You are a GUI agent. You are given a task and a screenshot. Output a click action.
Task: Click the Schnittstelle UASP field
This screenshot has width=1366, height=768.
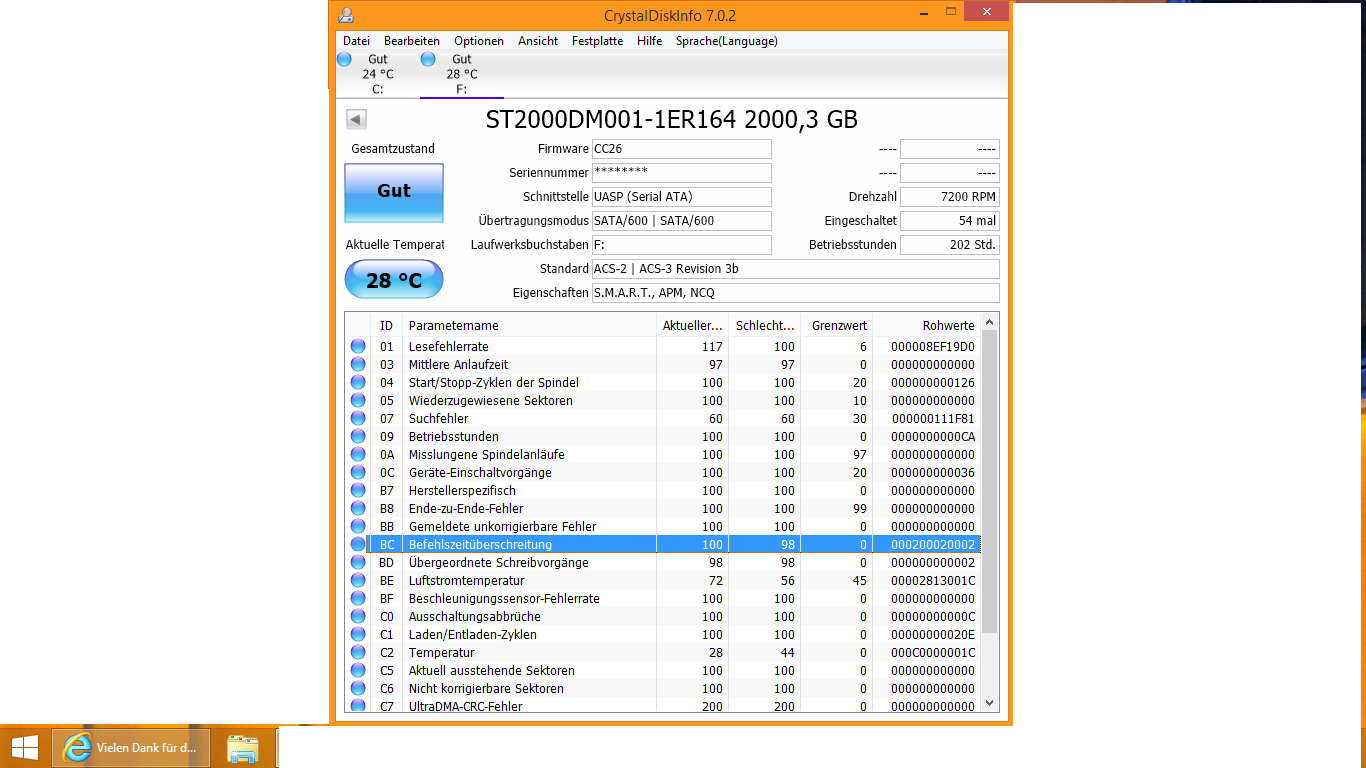click(x=681, y=197)
